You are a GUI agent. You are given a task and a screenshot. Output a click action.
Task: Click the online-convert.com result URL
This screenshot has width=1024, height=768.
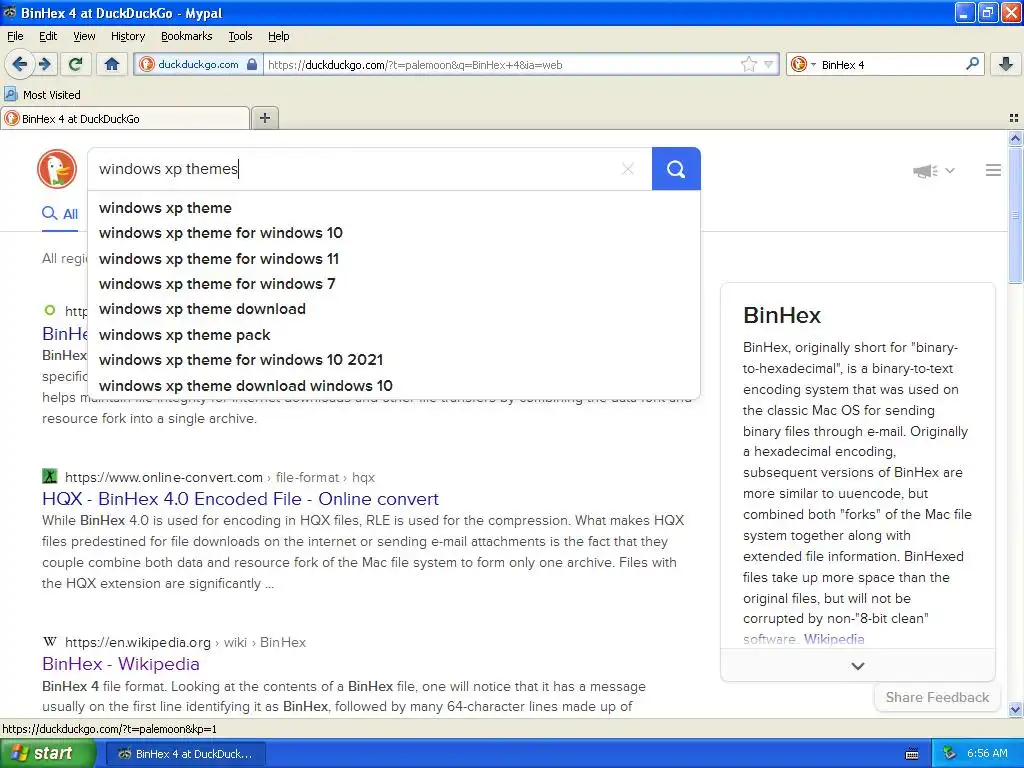pos(220,477)
